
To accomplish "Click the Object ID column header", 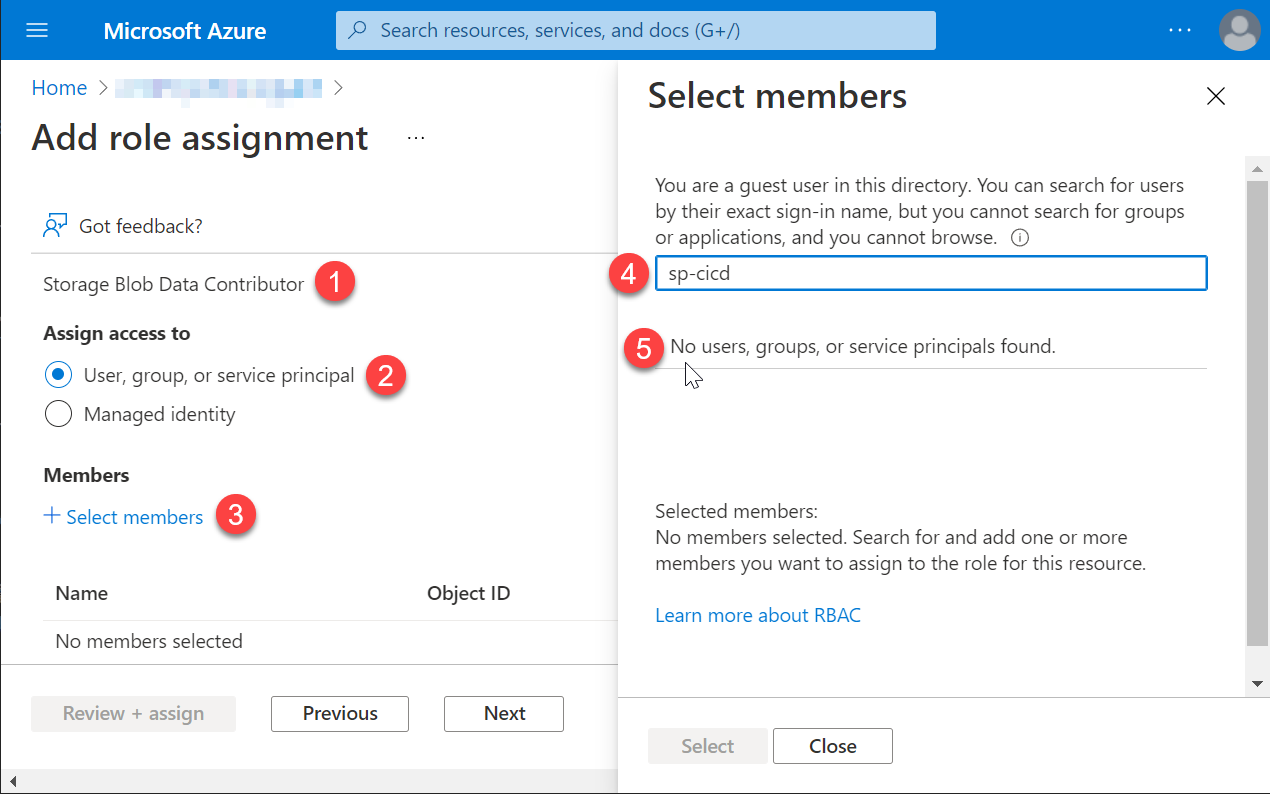I will [469, 593].
